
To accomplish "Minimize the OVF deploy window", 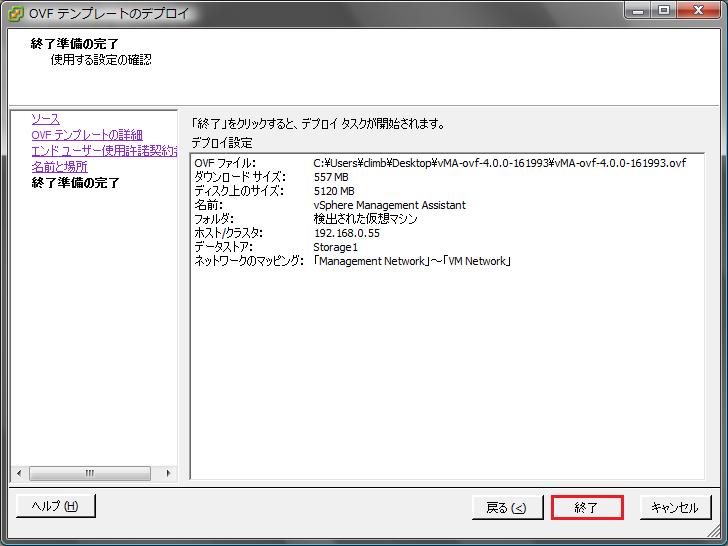I will pyautogui.click(x=638, y=10).
